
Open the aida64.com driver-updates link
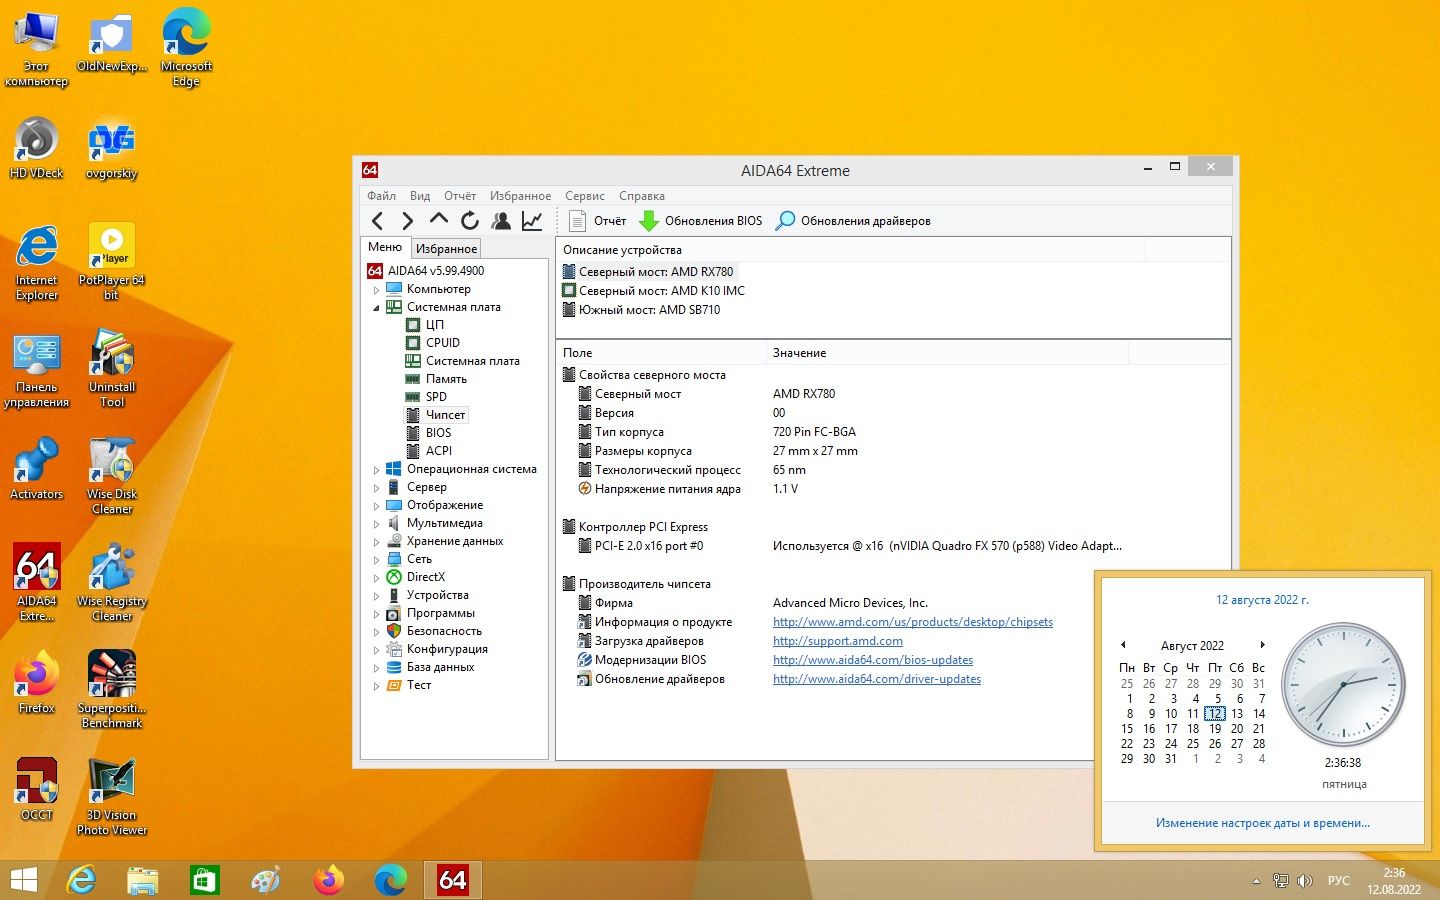pyautogui.click(x=877, y=679)
